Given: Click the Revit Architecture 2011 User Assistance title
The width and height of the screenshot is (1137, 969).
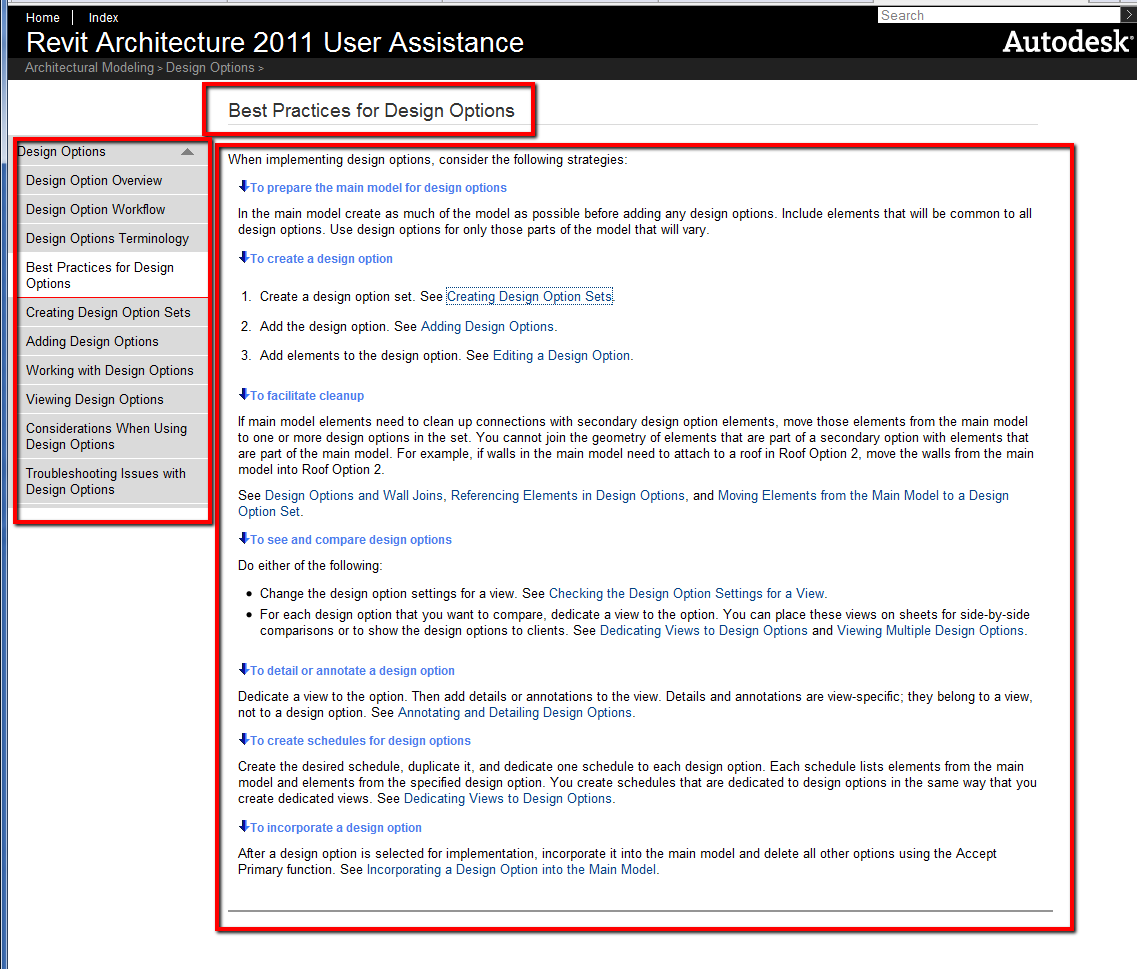Looking at the screenshot, I should click(275, 43).
